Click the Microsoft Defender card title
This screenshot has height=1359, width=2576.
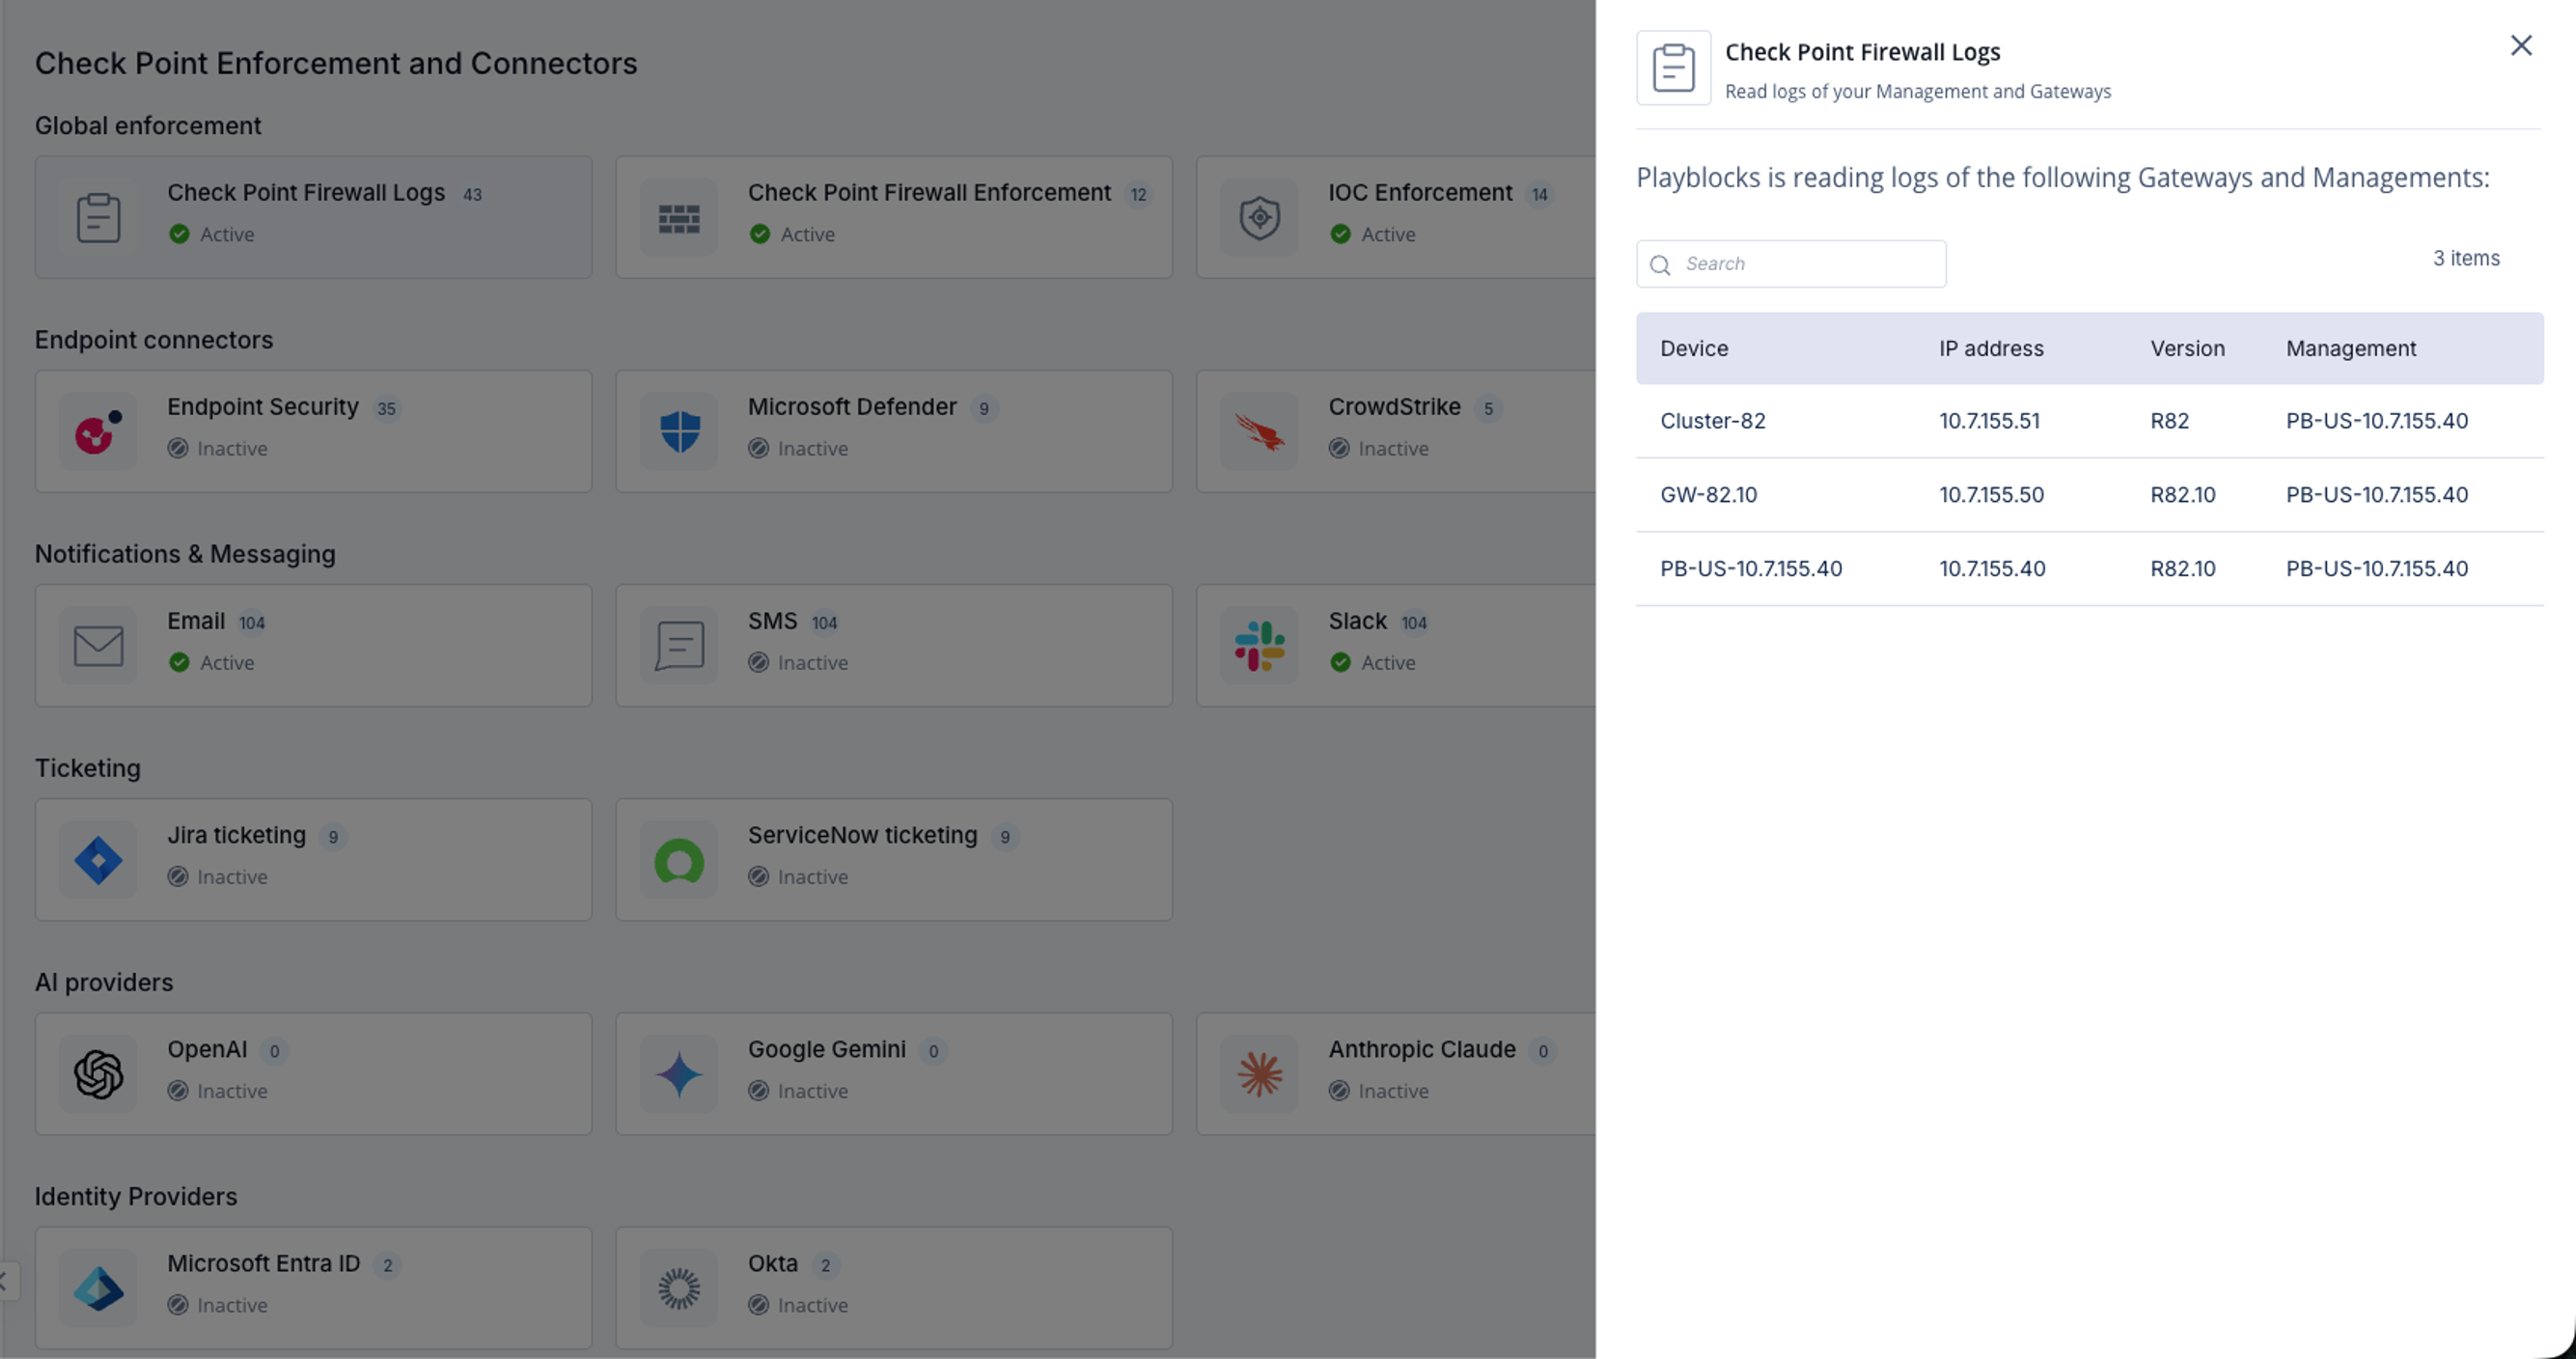852,407
